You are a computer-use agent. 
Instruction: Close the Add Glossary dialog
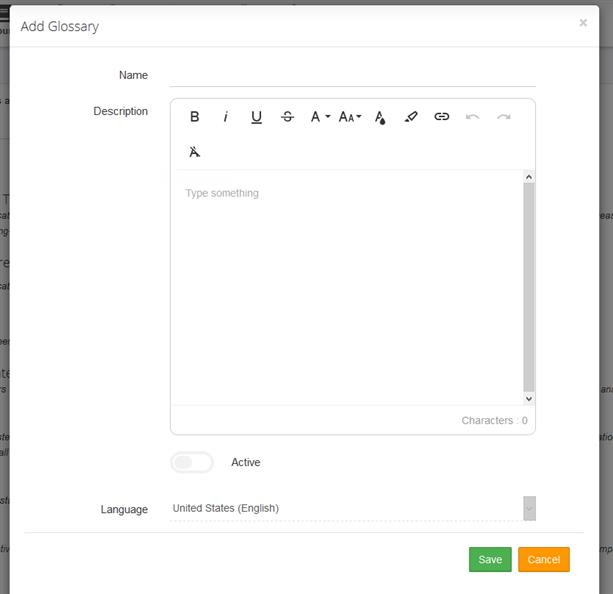pos(583,23)
